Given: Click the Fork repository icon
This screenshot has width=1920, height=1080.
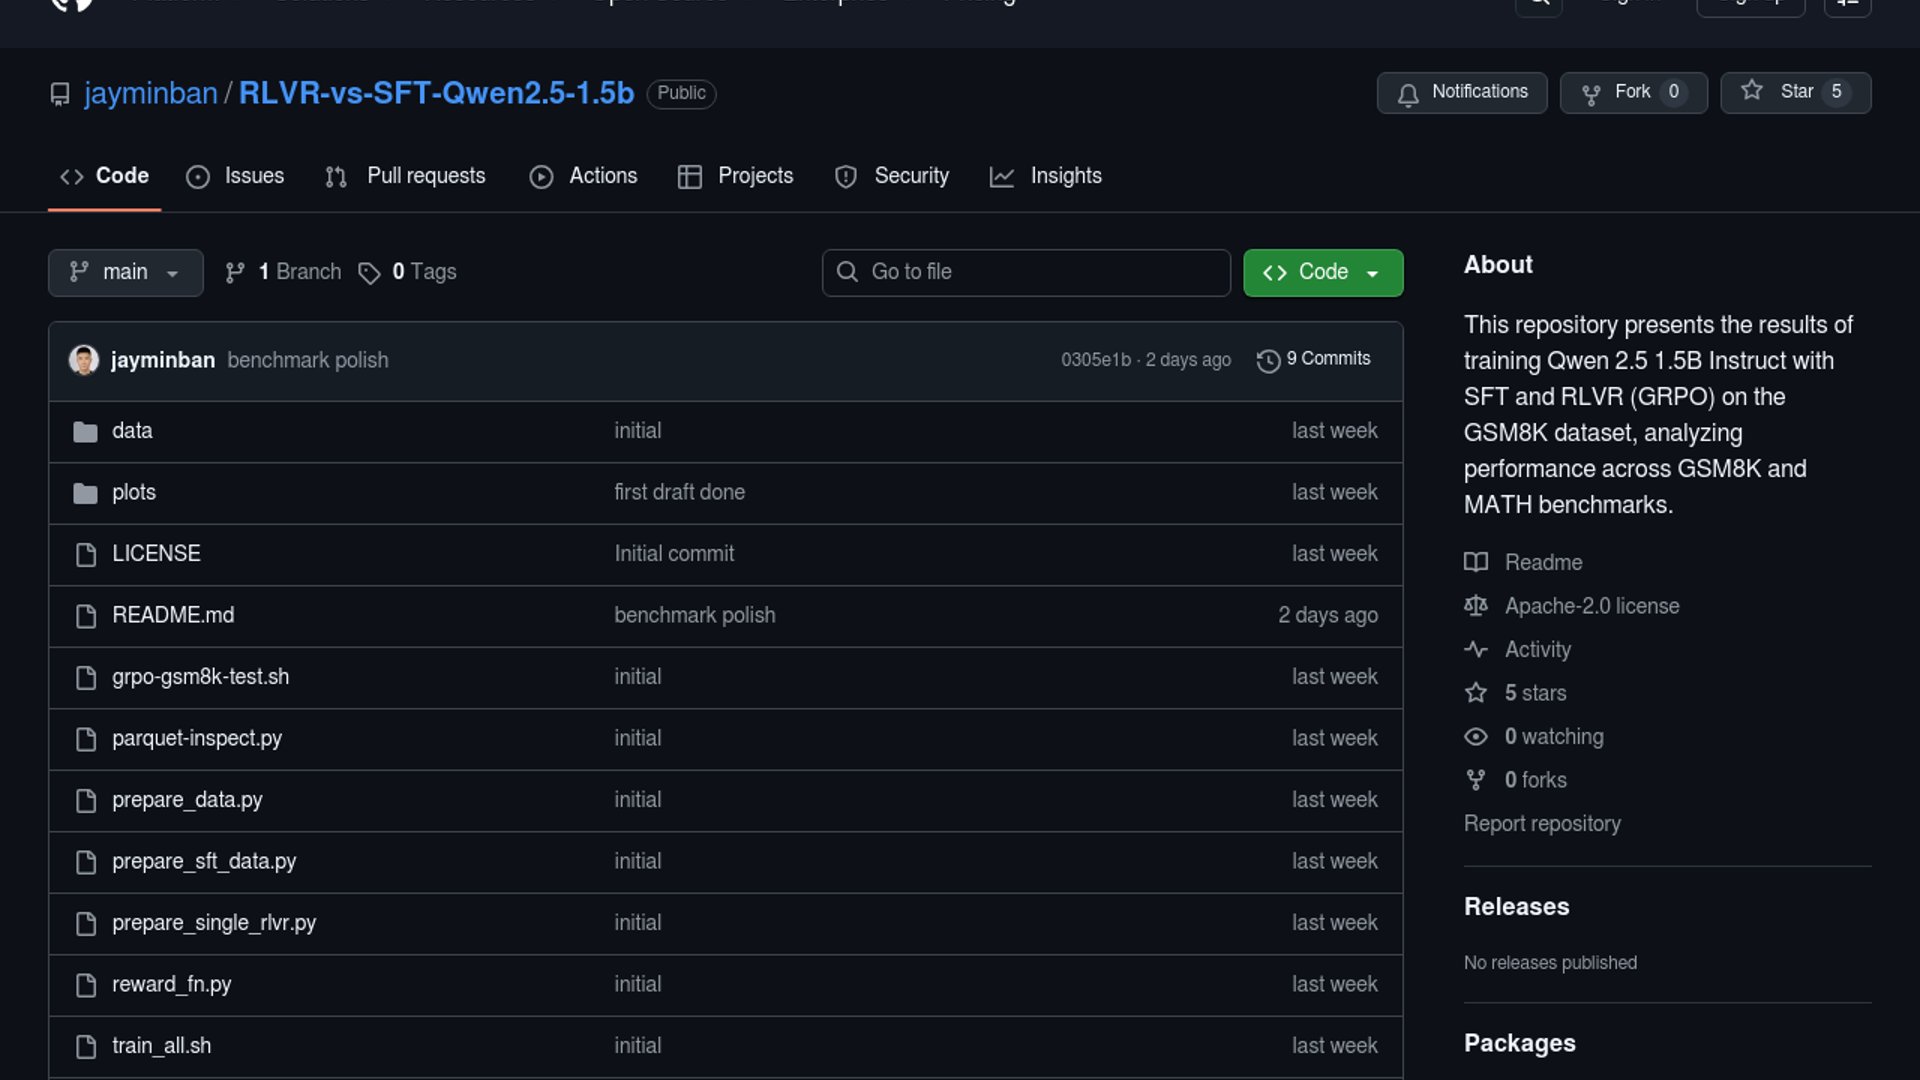Looking at the screenshot, I should pyautogui.click(x=1591, y=94).
